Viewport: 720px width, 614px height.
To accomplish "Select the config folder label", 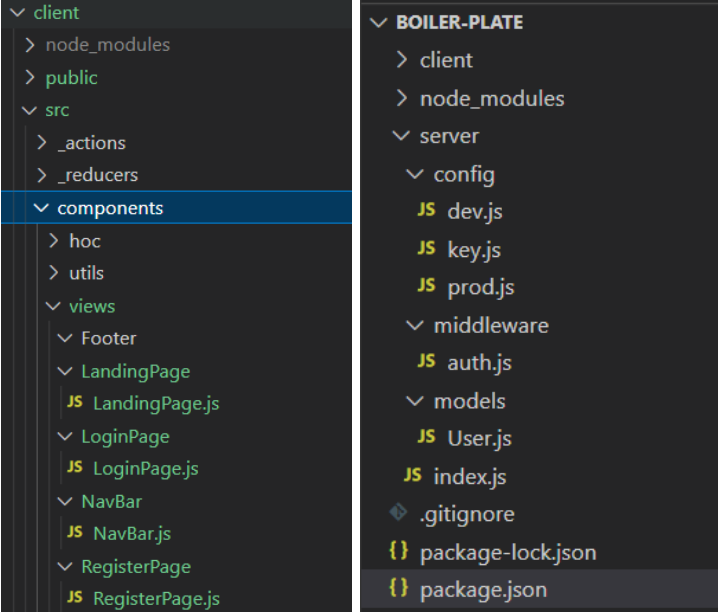I will click(x=464, y=175).
